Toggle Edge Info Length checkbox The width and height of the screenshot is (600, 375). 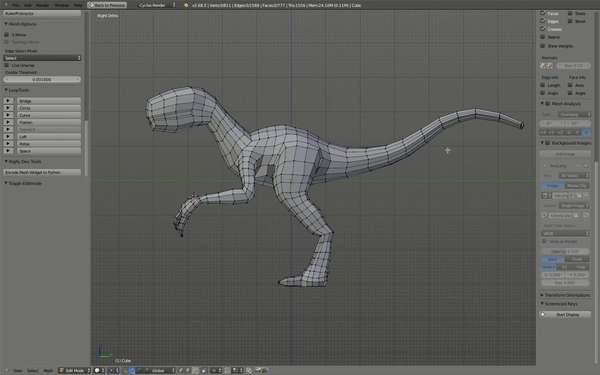[x=543, y=85]
